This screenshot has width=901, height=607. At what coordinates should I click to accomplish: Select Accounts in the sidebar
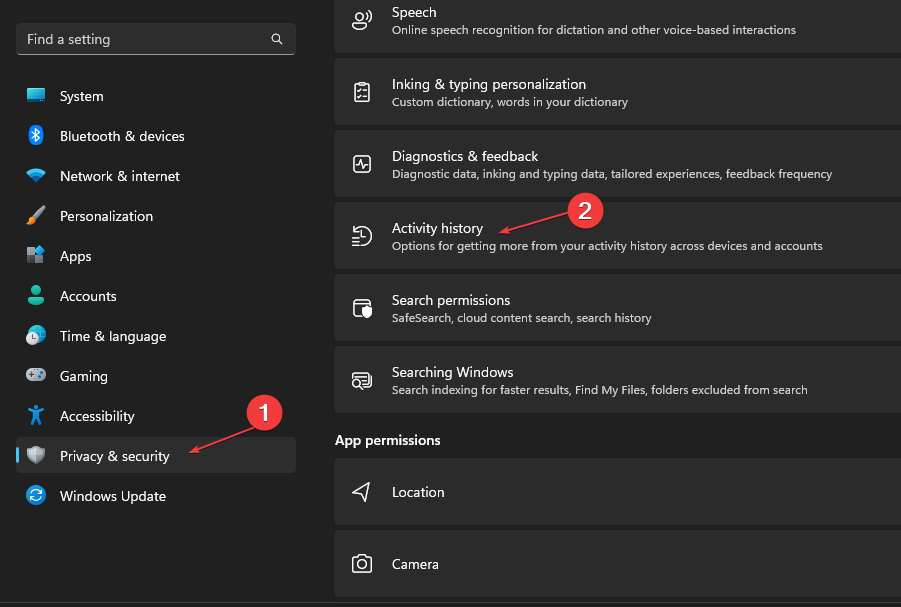click(x=90, y=296)
